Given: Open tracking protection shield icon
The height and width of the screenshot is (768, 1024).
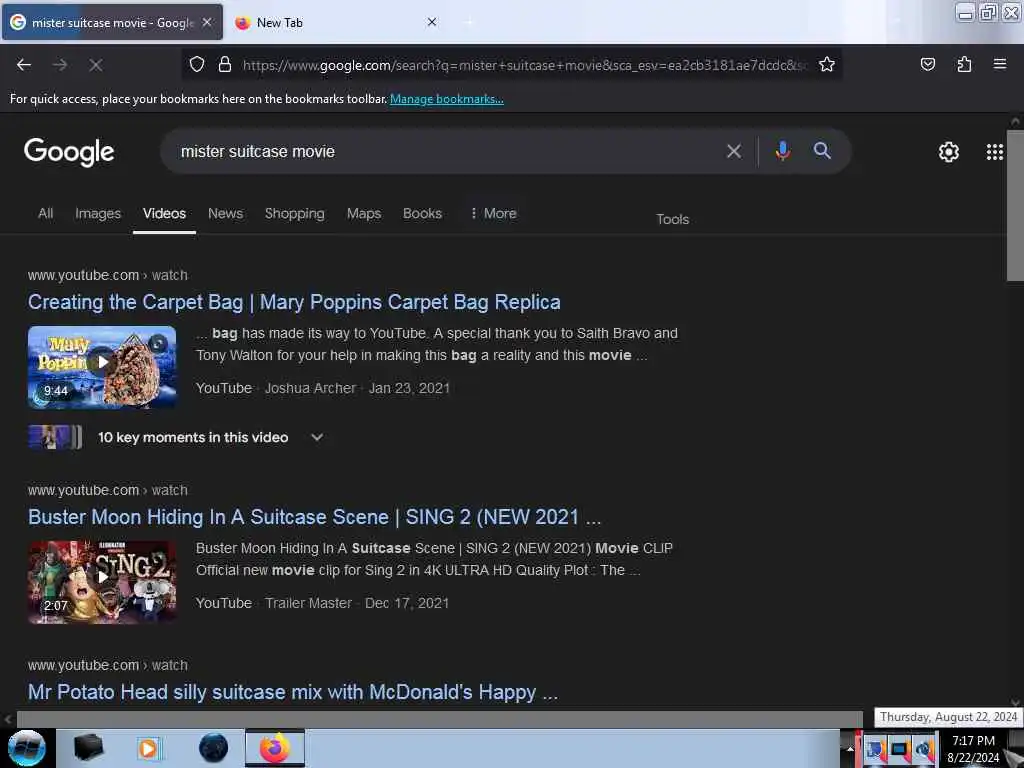Looking at the screenshot, I should (x=197, y=64).
